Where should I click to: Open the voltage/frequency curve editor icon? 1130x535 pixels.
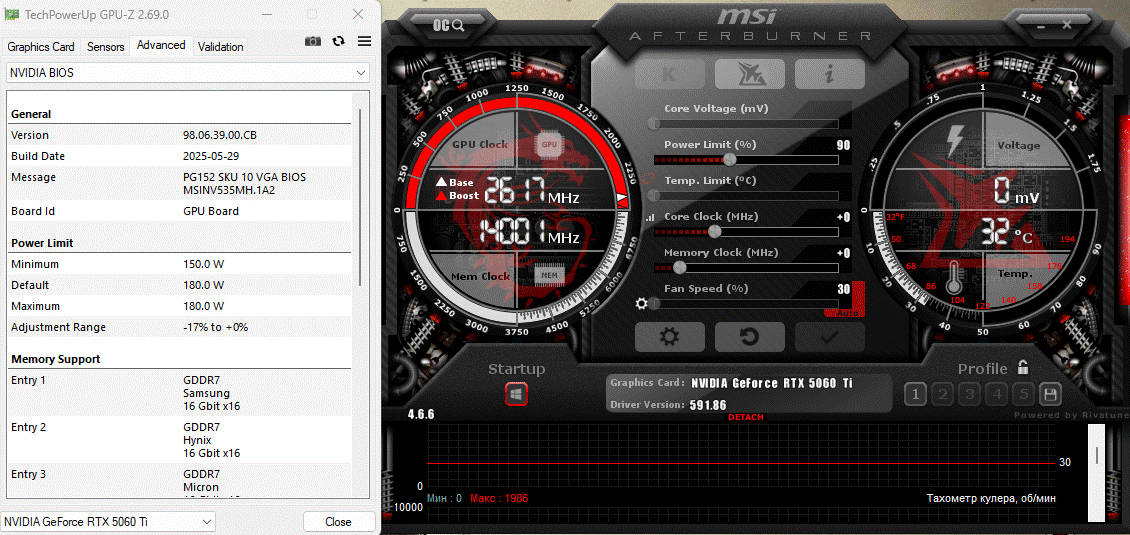click(650, 216)
